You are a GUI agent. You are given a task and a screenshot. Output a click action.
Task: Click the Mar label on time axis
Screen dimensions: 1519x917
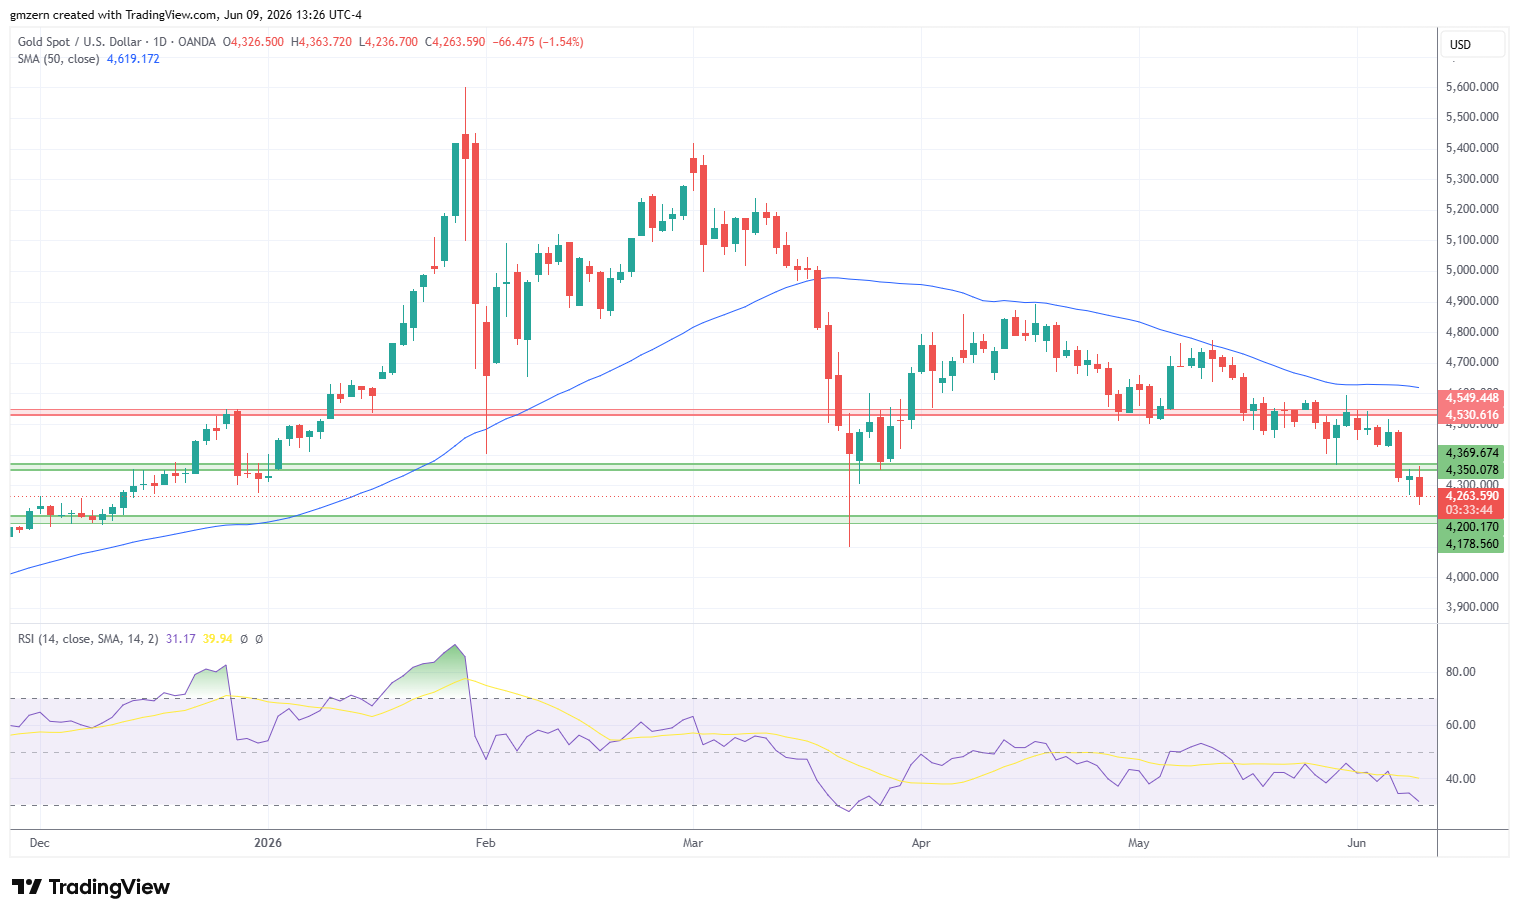pyautogui.click(x=693, y=843)
